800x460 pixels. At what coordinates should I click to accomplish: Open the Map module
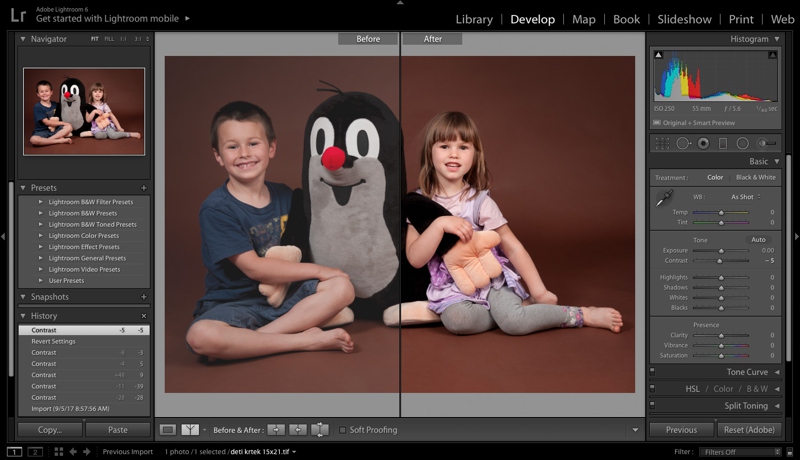point(584,19)
